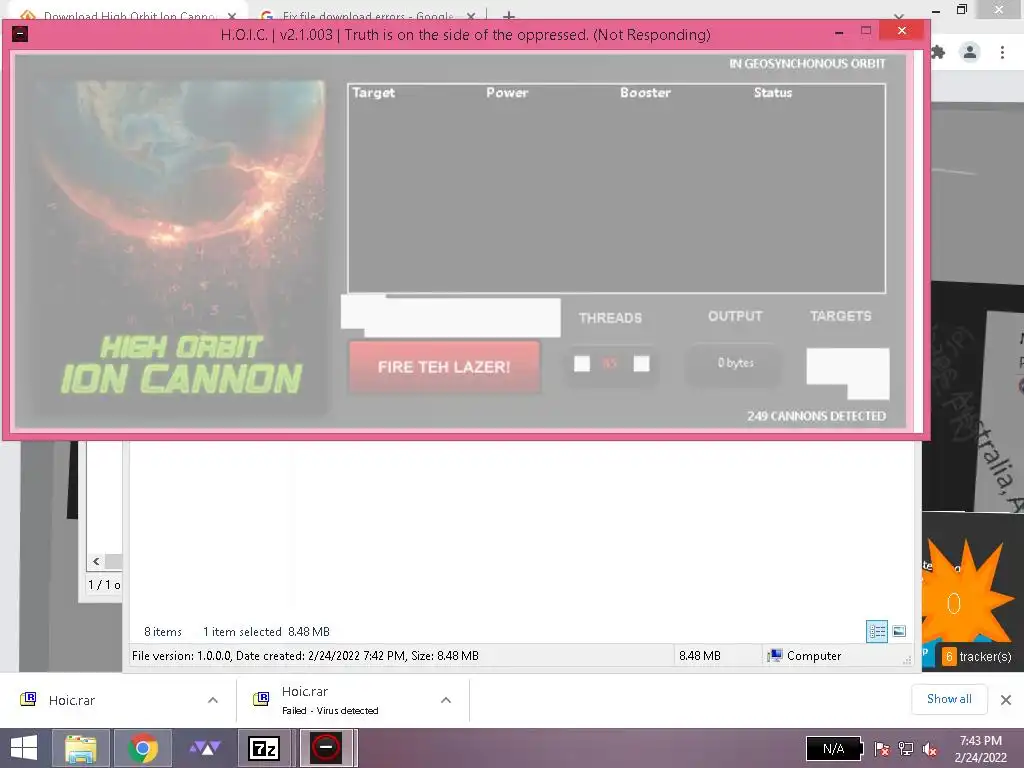Open network tray icon
This screenshot has height=768, width=1024.
click(906, 749)
